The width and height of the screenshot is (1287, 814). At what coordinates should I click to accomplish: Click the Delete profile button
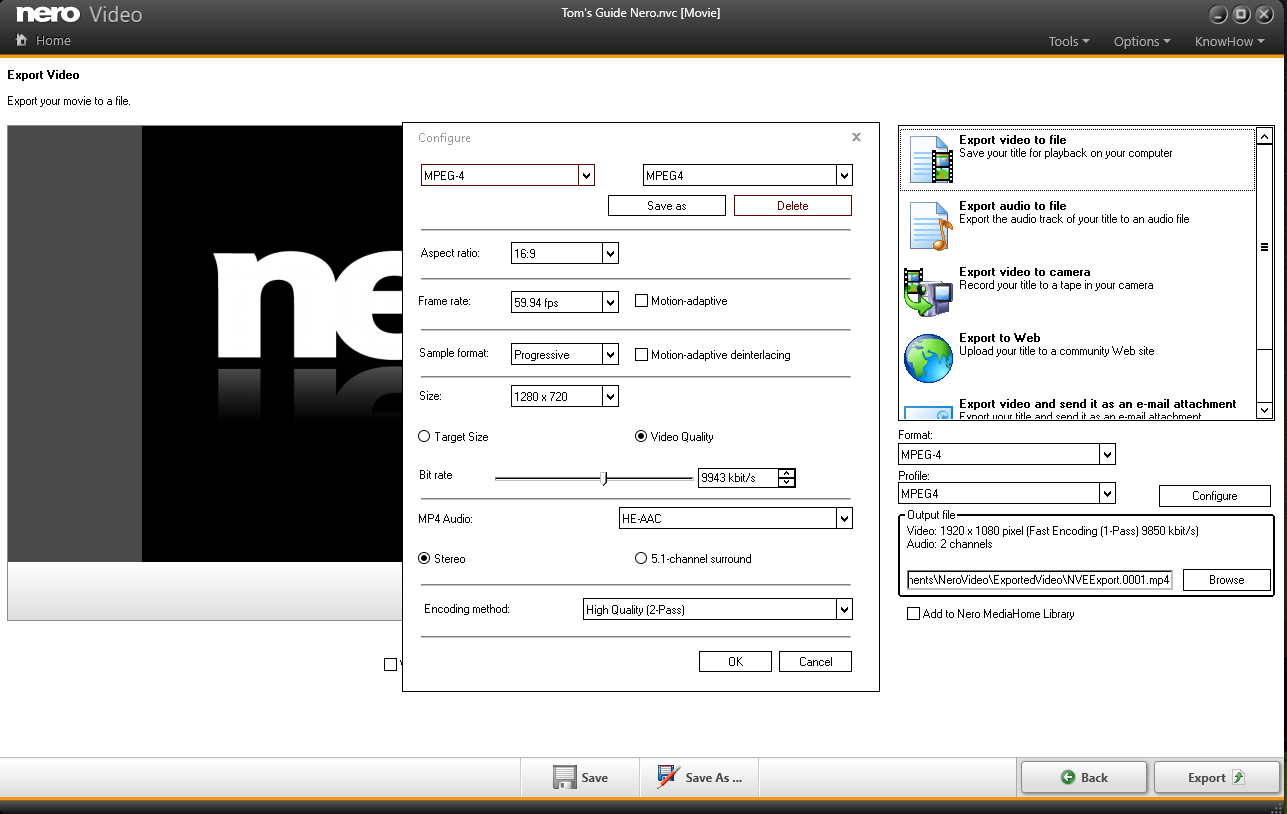pyautogui.click(x=793, y=206)
